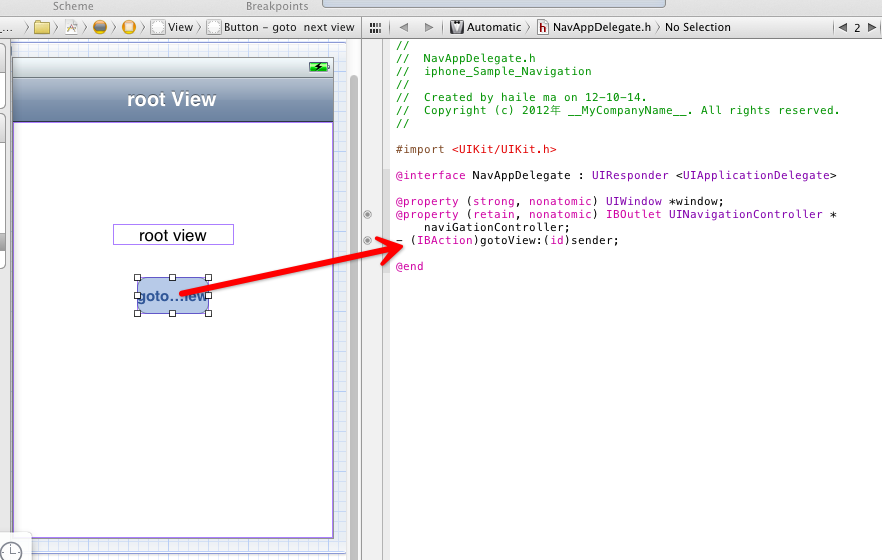Click the clock icon at bottom left
This screenshot has width=882, height=560.
click(x=11, y=551)
